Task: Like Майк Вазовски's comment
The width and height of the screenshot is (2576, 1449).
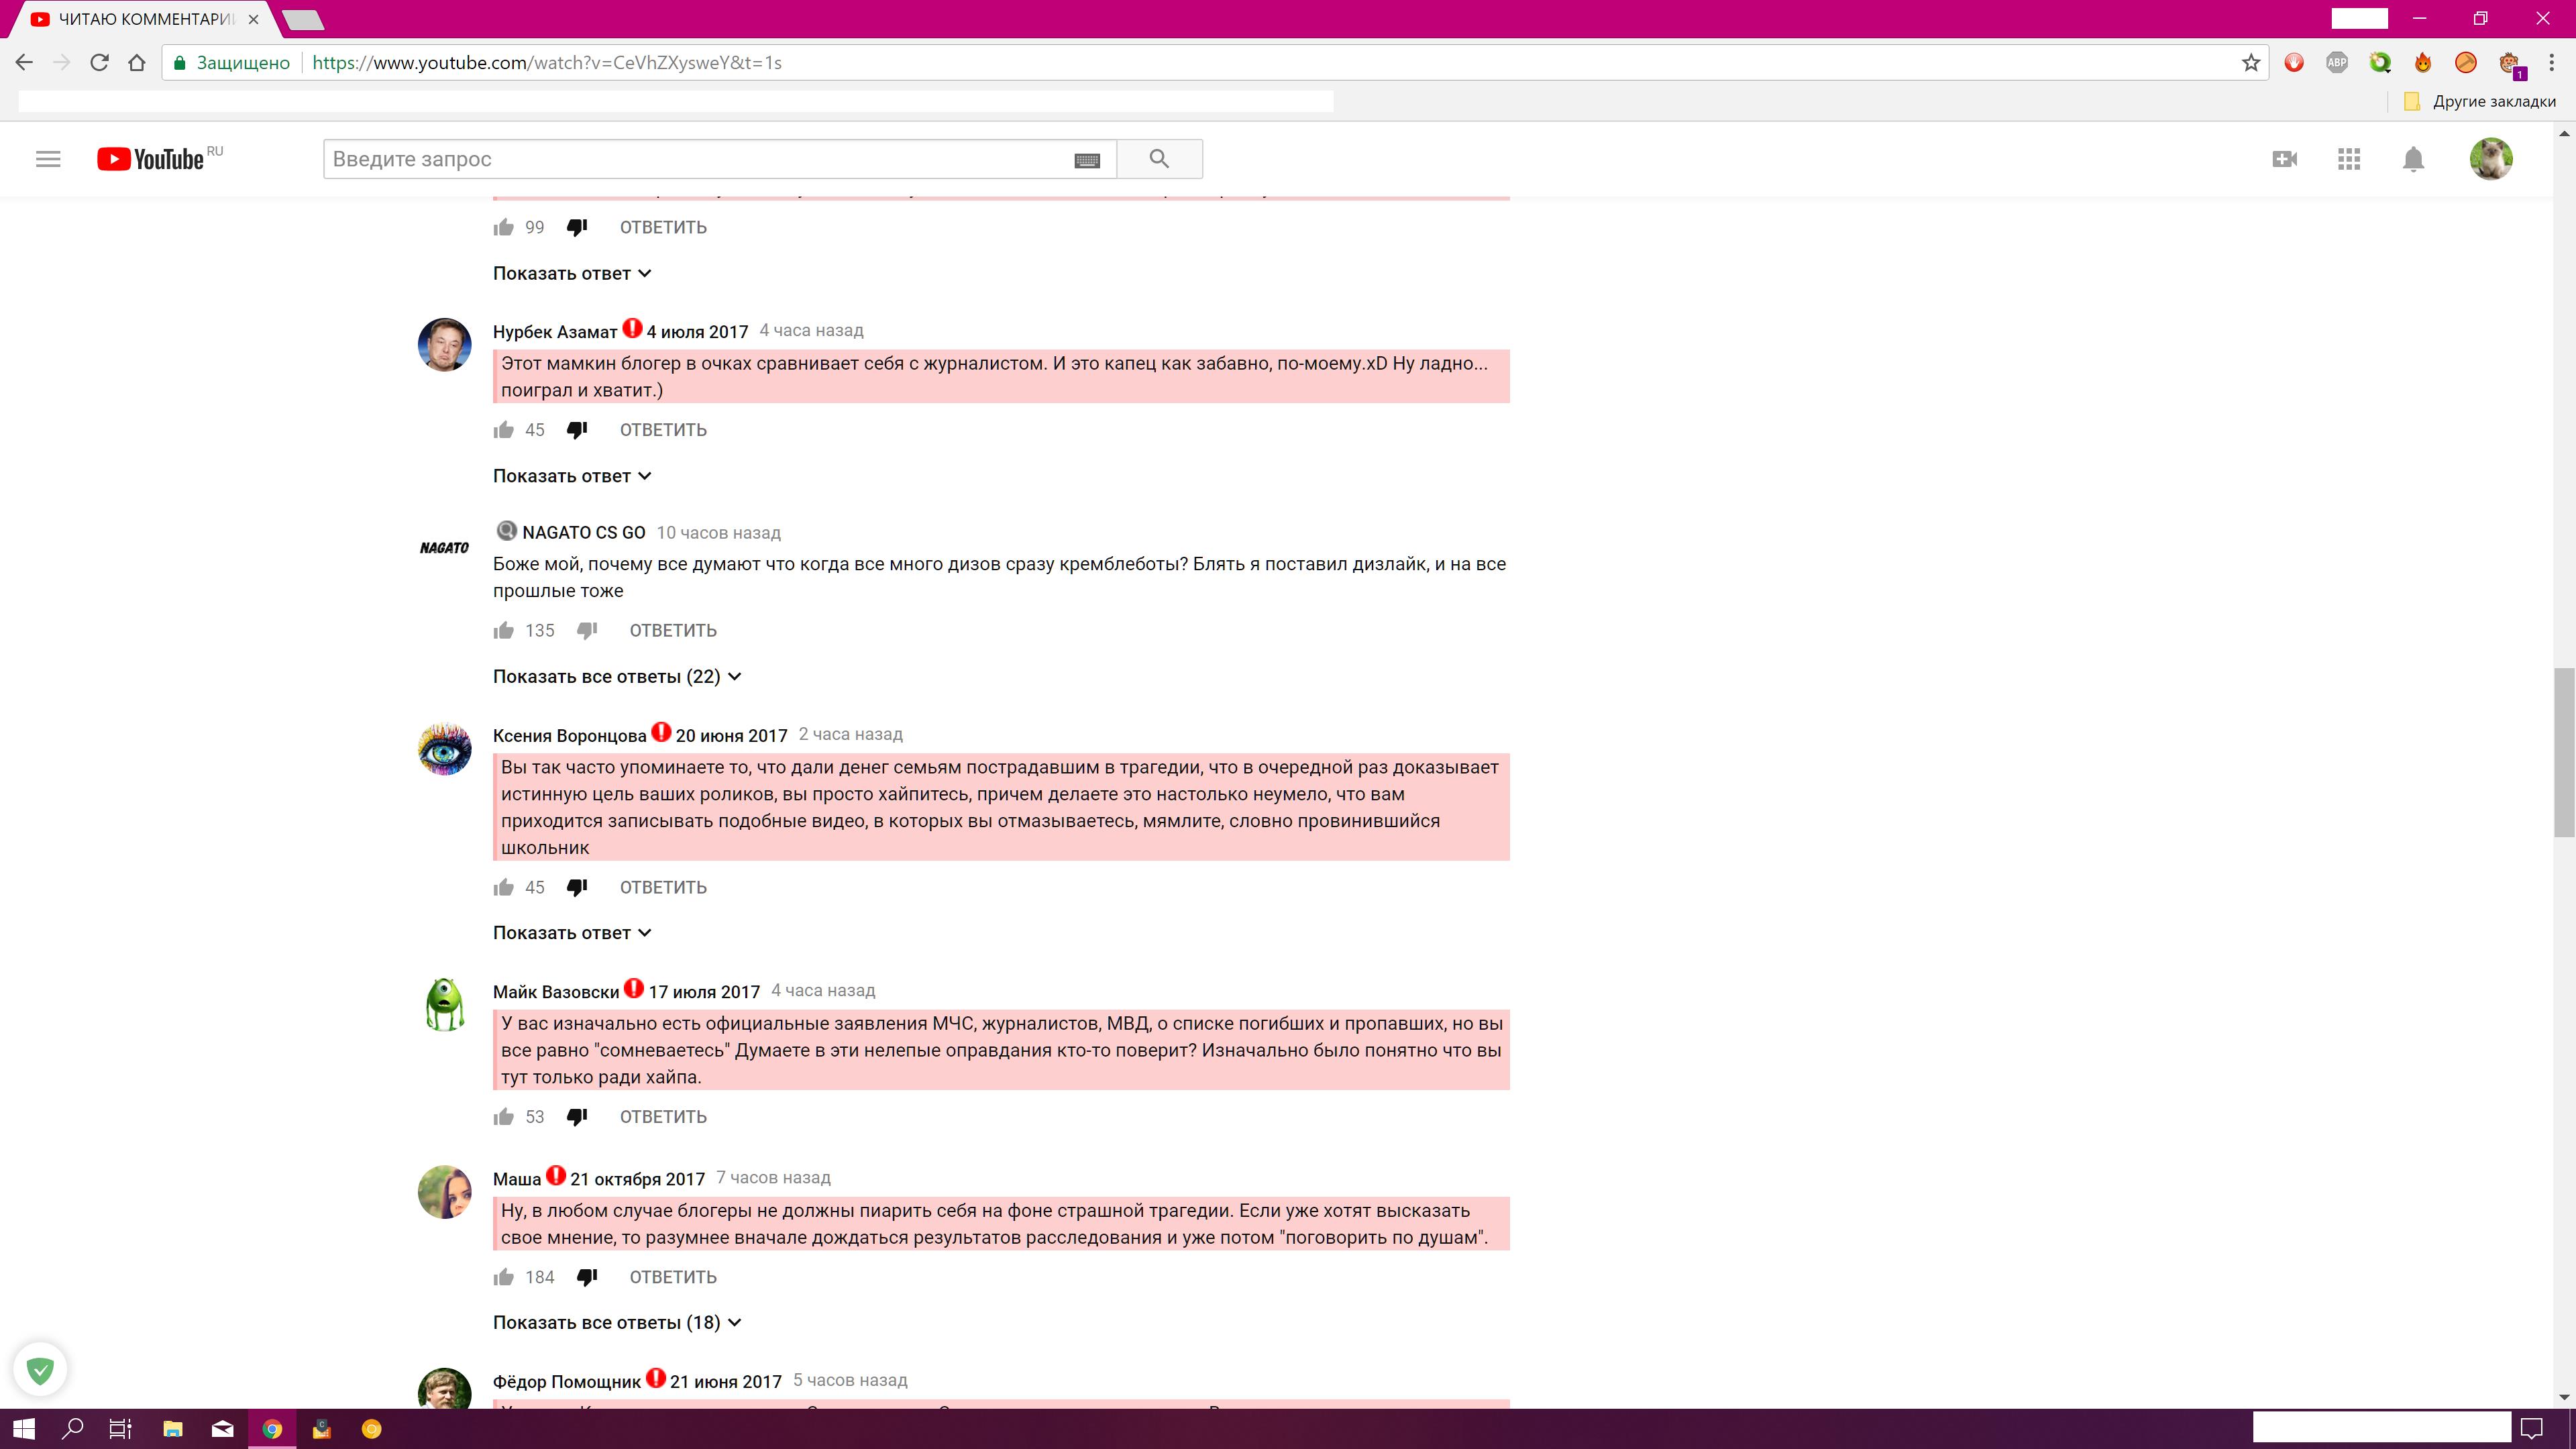Action: (x=504, y=1117)
